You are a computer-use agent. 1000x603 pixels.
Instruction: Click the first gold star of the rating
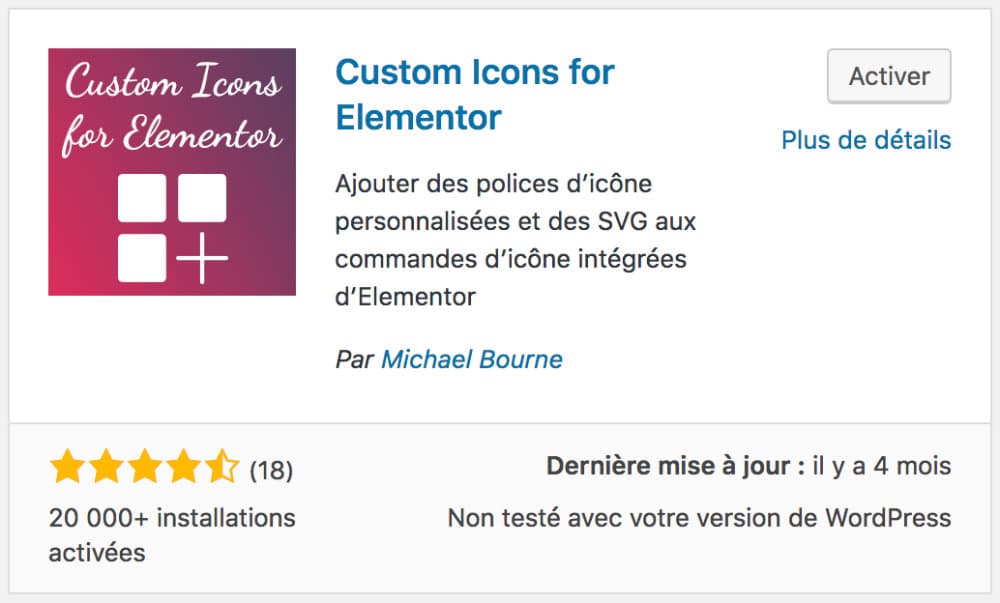[x=65, y=466]
